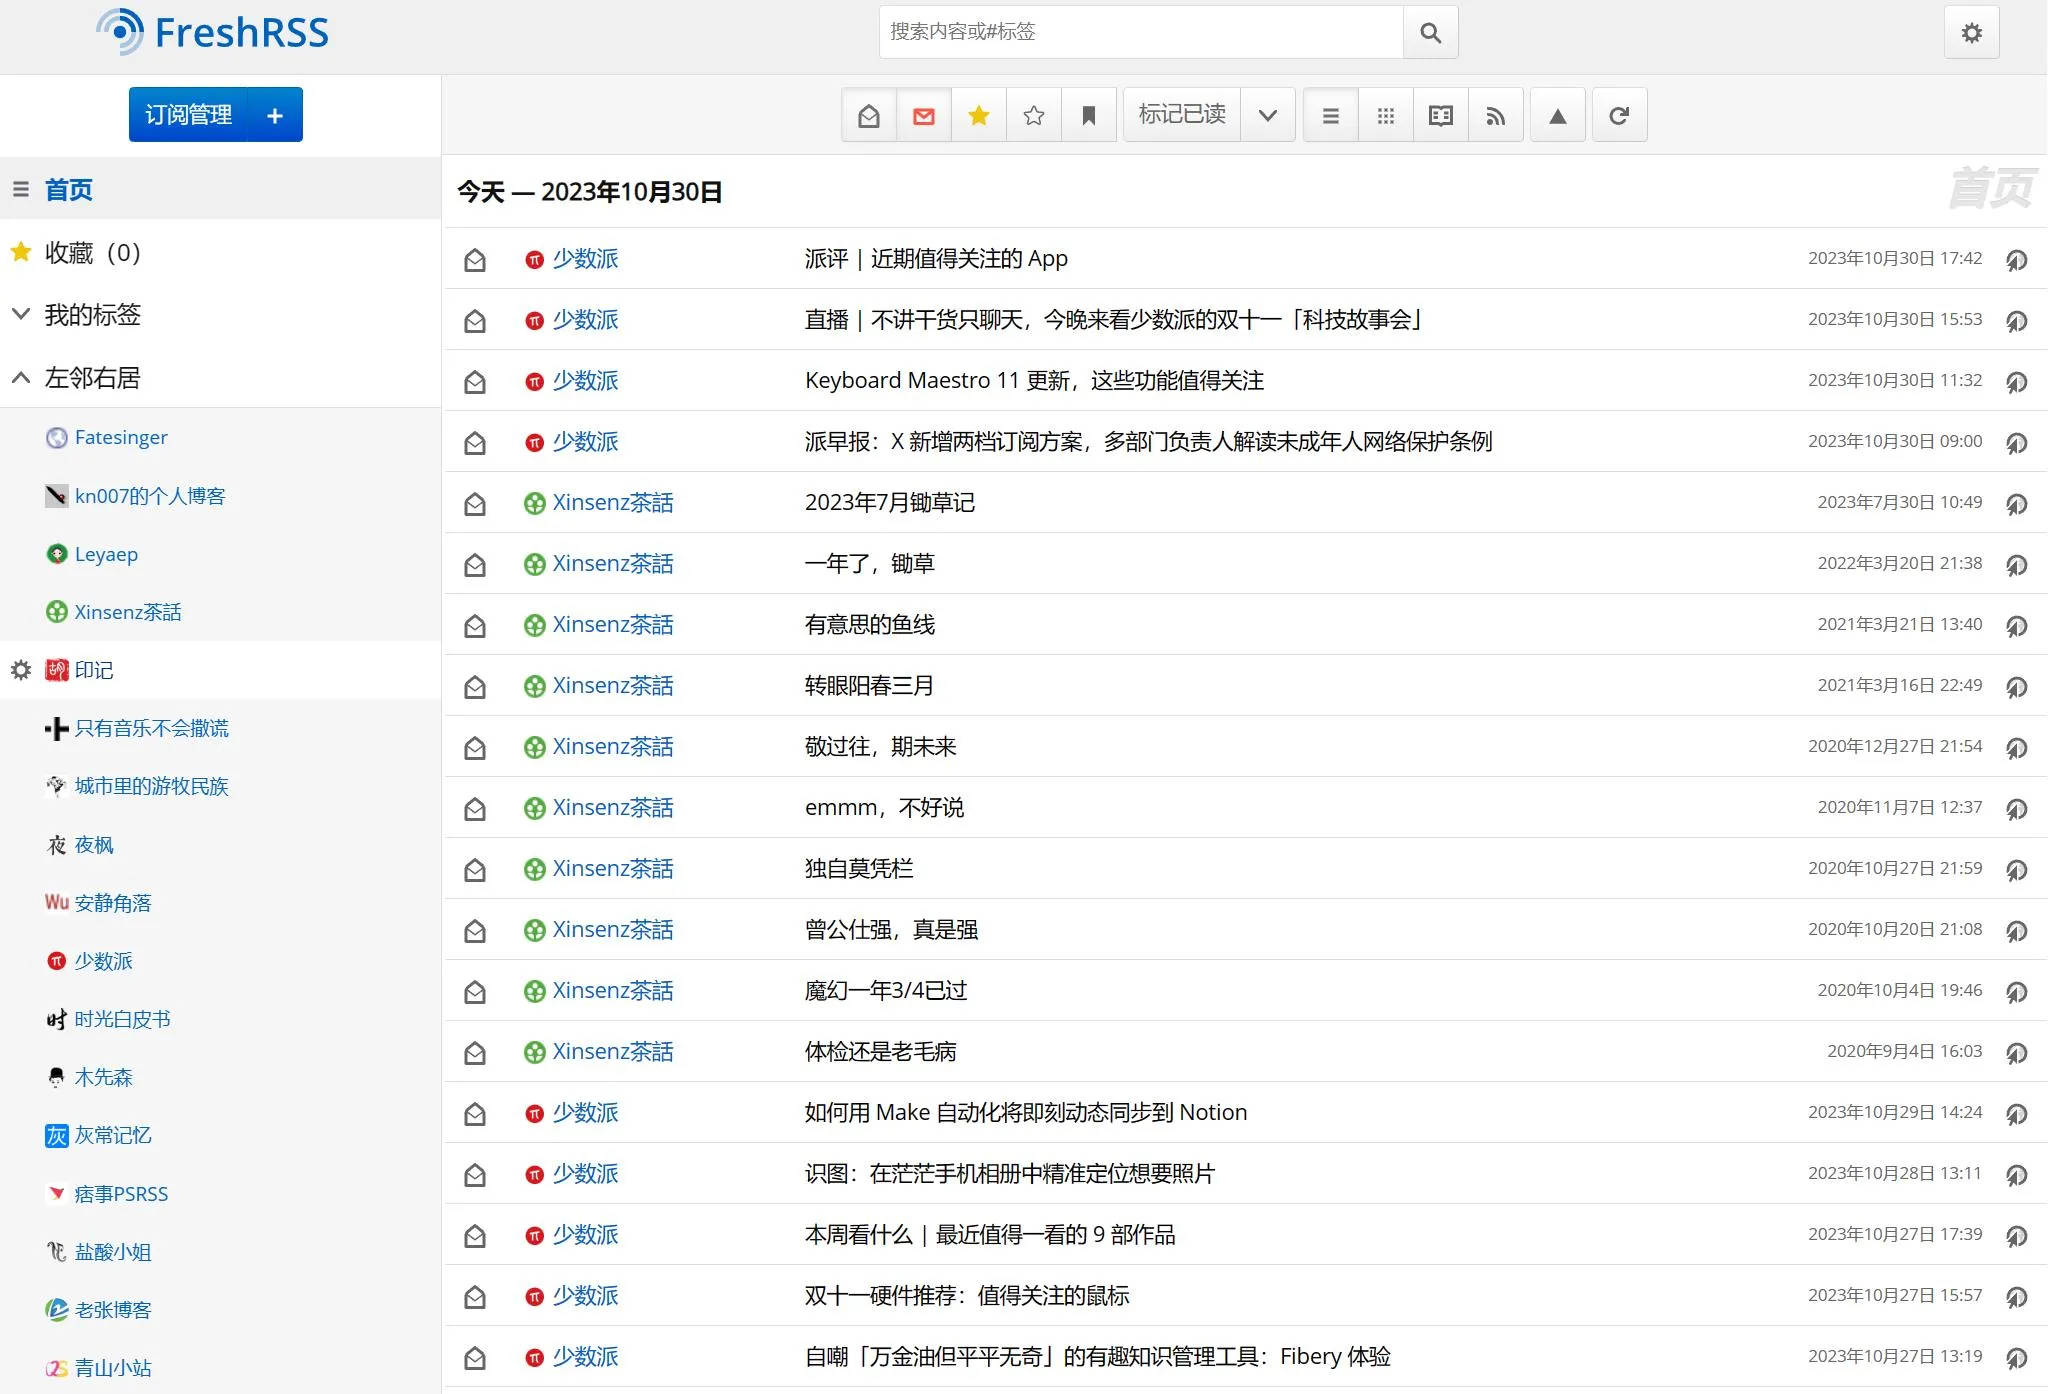Open original link of 体检还是老毛病
The height and width of the screenshot is (1394, 2048).
coord(2017,1053)
